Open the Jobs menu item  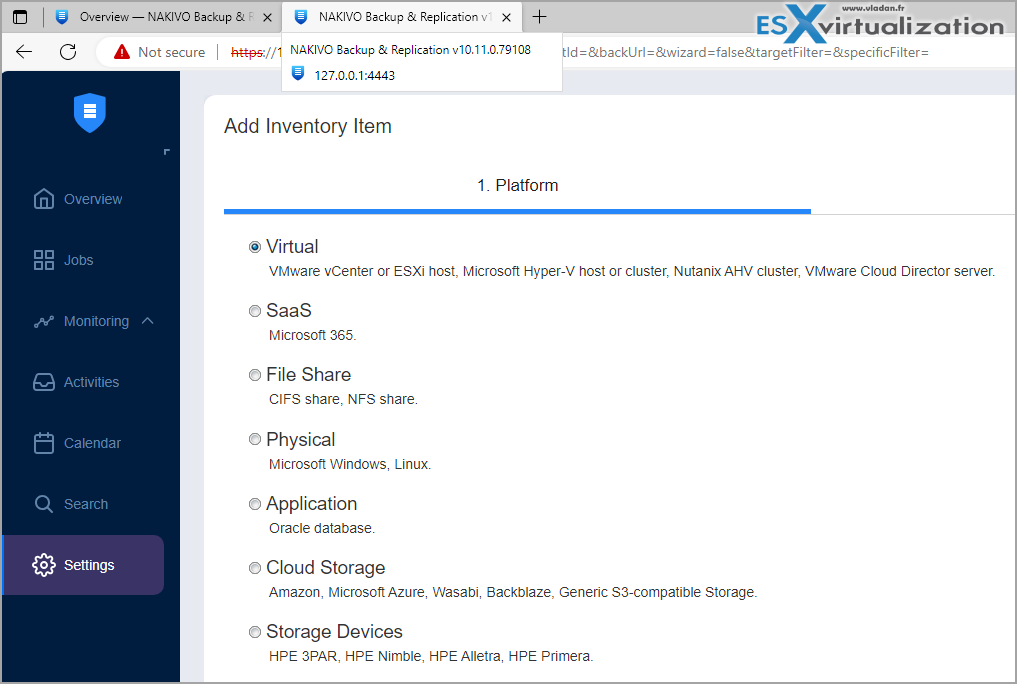(x=82, y=260)
